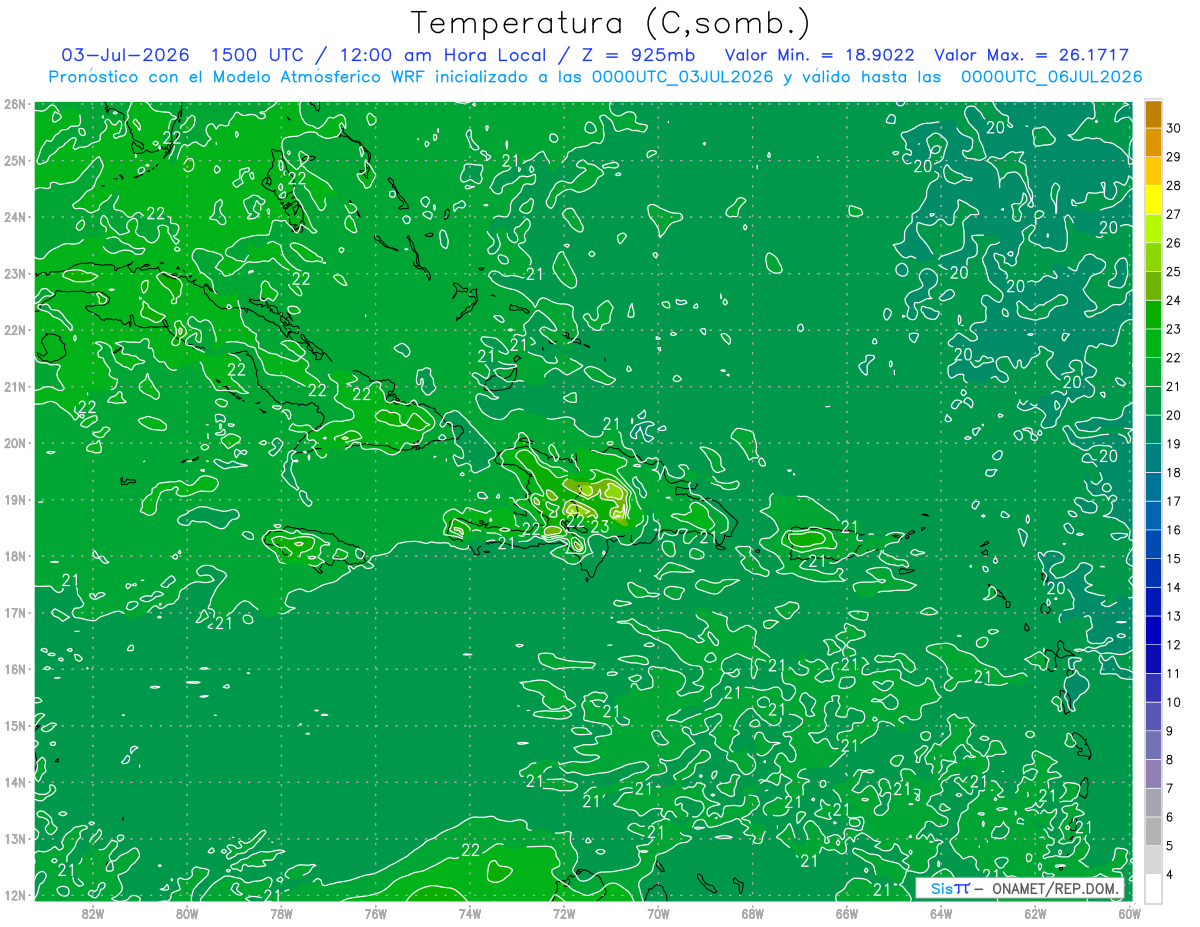Click the '76W' longitude axis label
Viewport: 1200px width, 927px height.
(375, 913)
